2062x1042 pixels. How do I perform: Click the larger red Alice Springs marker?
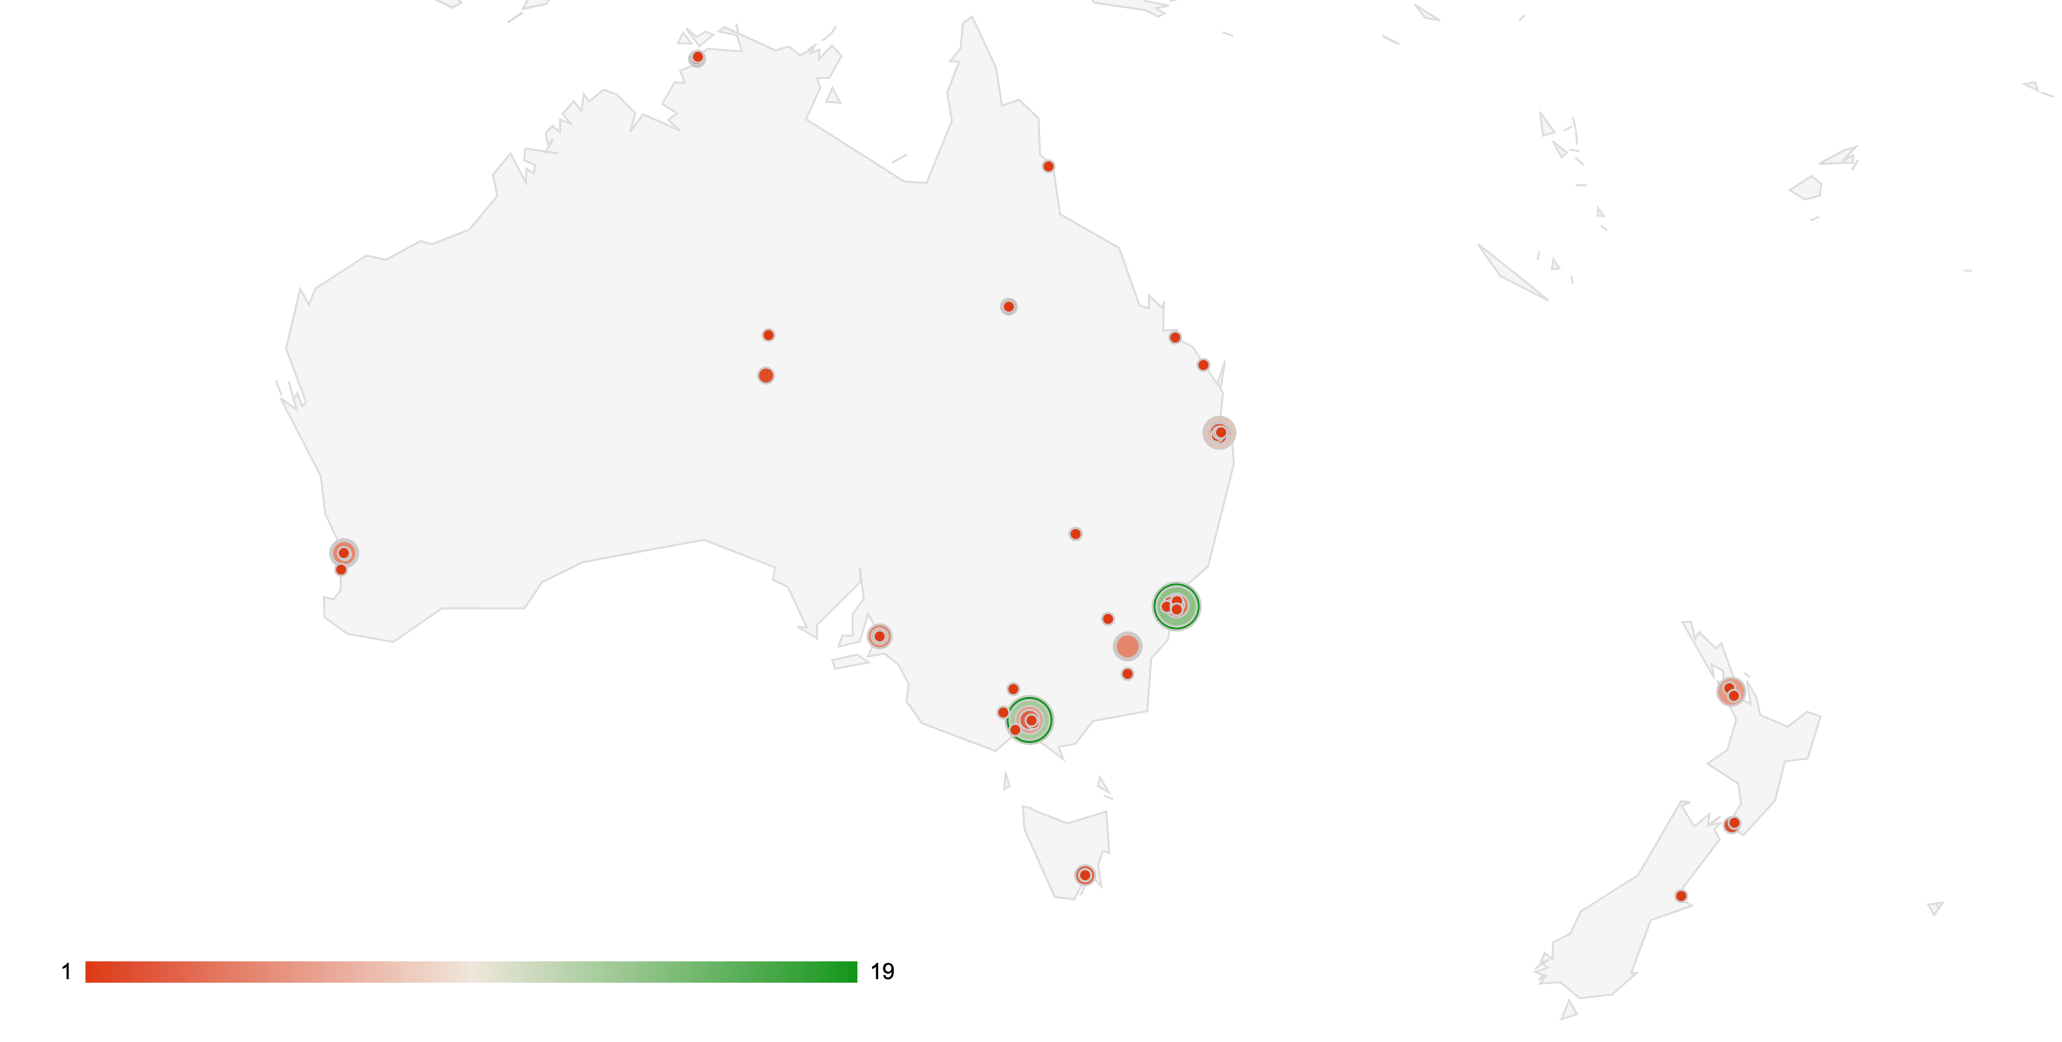click(x=766, y=375)
